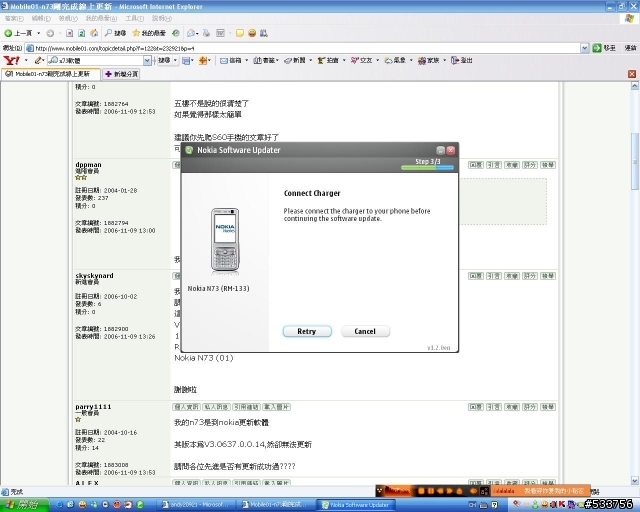Click the smiley Messenger icon in toolbar
The height and width of the screenshot is (512, 640).
(252, 33)
